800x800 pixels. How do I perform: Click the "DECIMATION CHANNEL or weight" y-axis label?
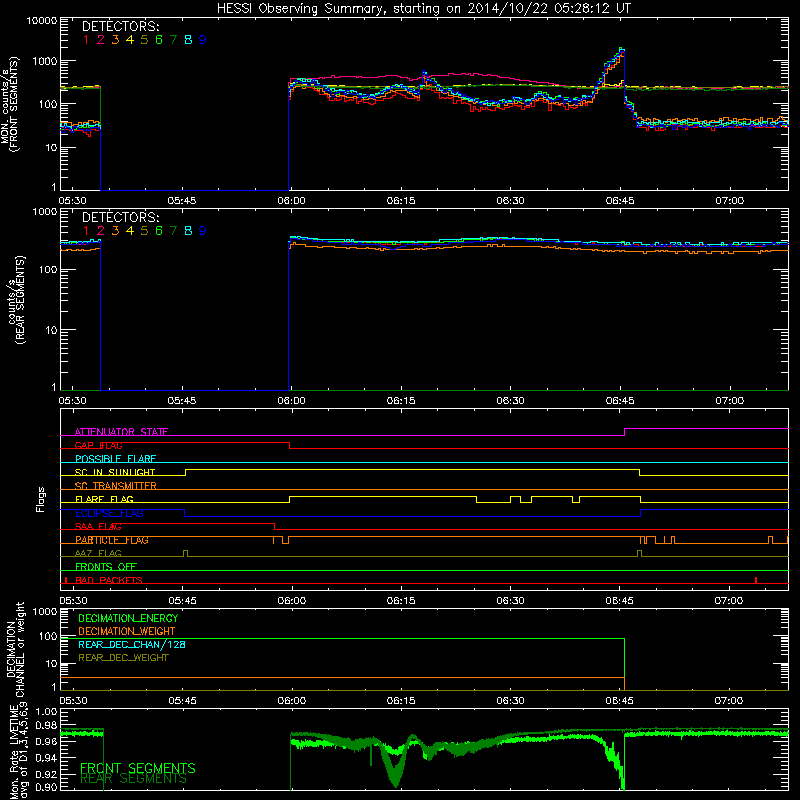tap(15, 649)
